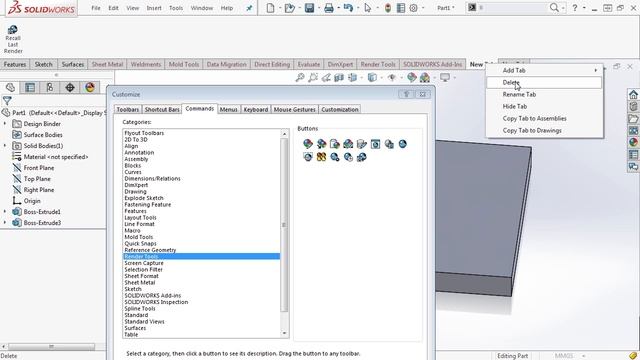
Task: Click the Recall Last Render icon
Action: (x=13, y=29)
